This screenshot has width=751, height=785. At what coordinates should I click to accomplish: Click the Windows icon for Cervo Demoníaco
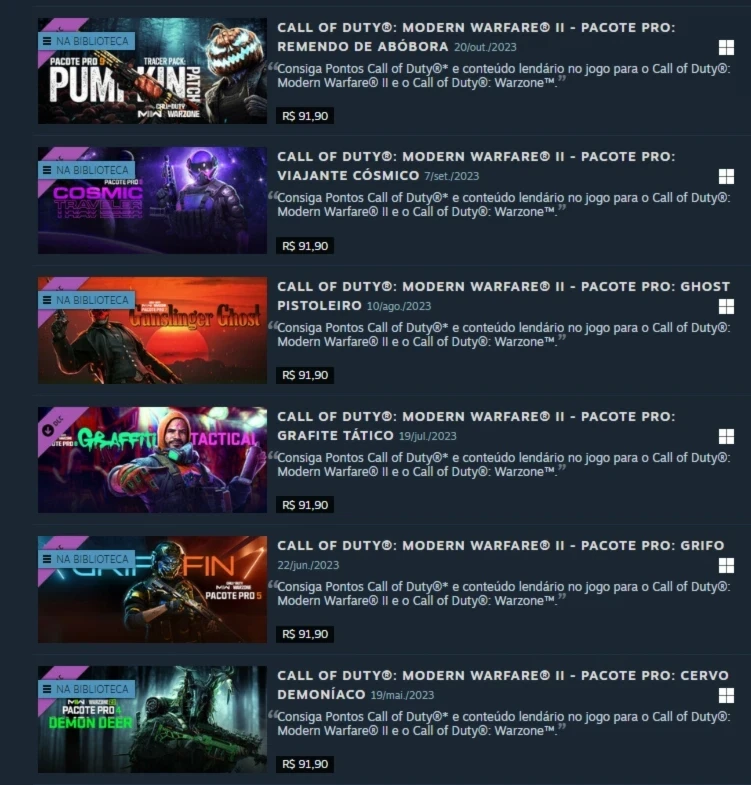[726, 695]
